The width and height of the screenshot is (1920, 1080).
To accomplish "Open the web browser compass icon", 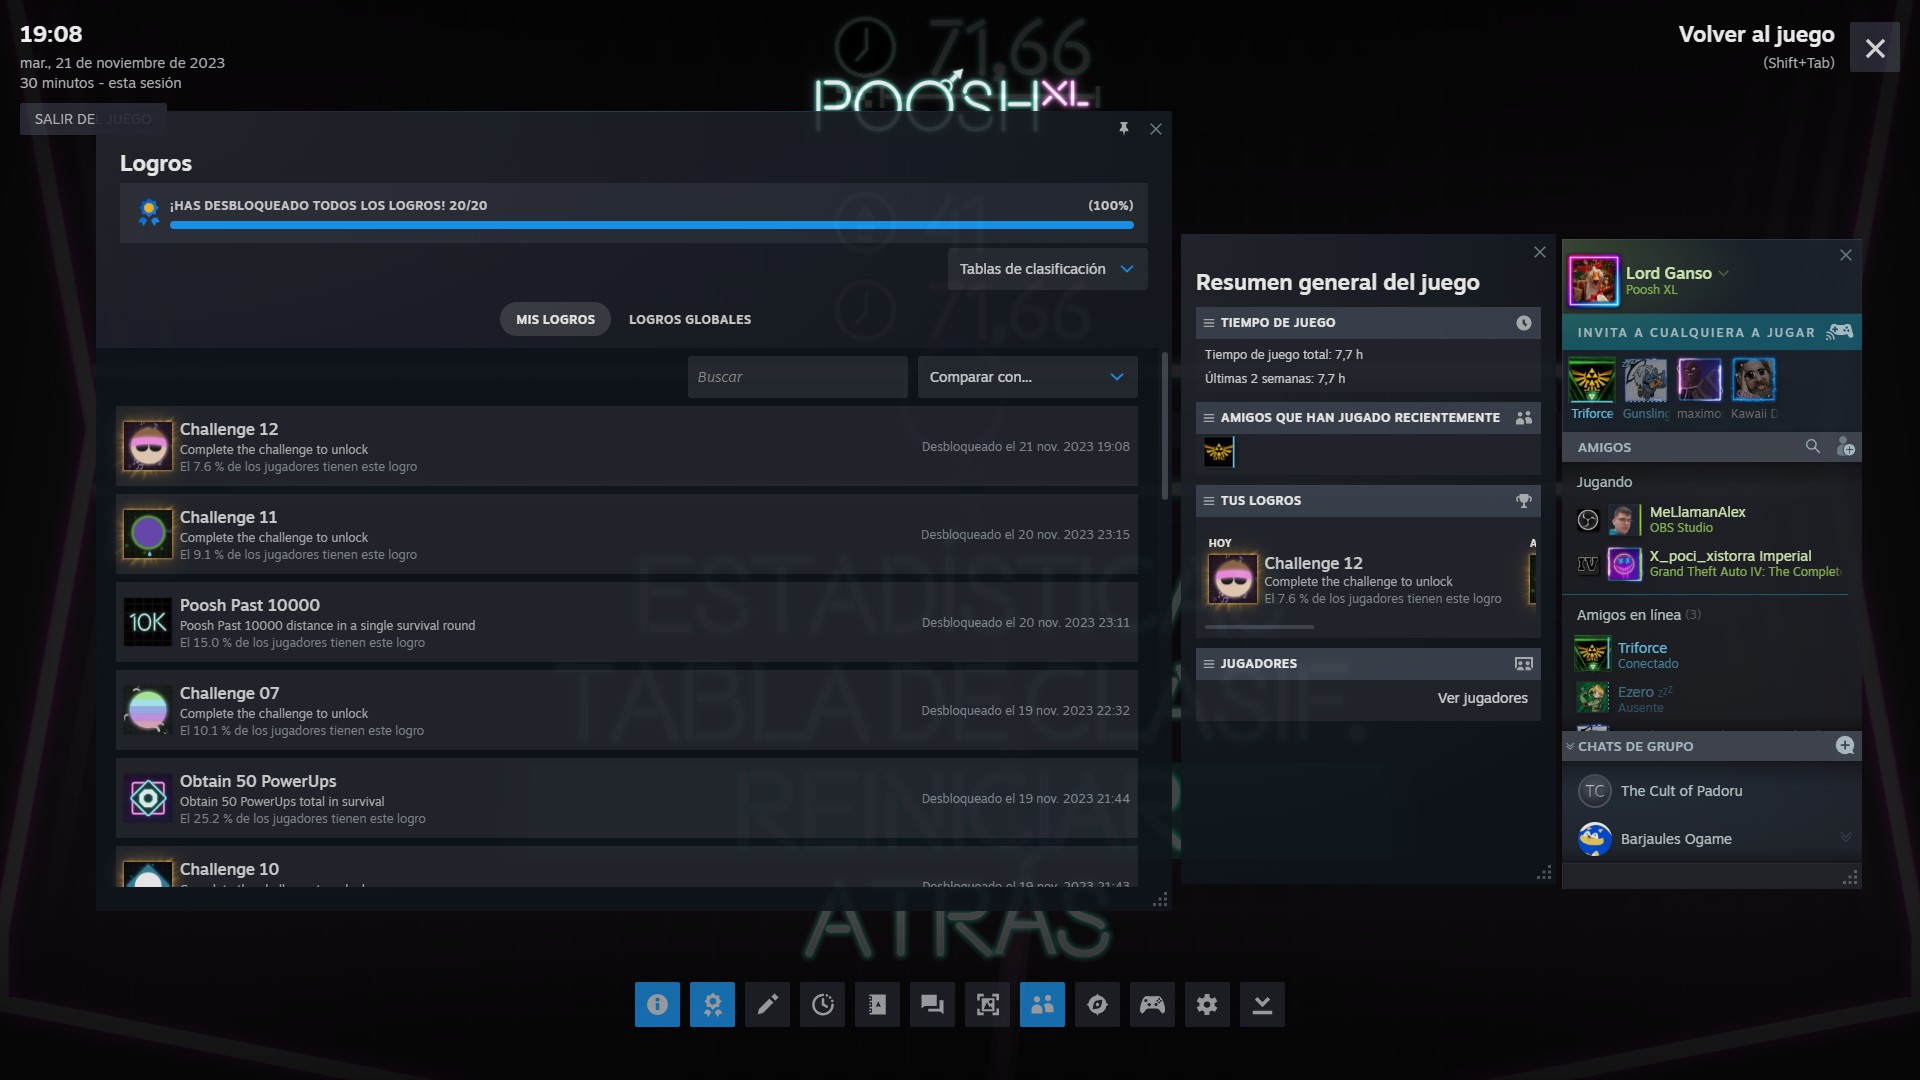I will 1097,1004.
